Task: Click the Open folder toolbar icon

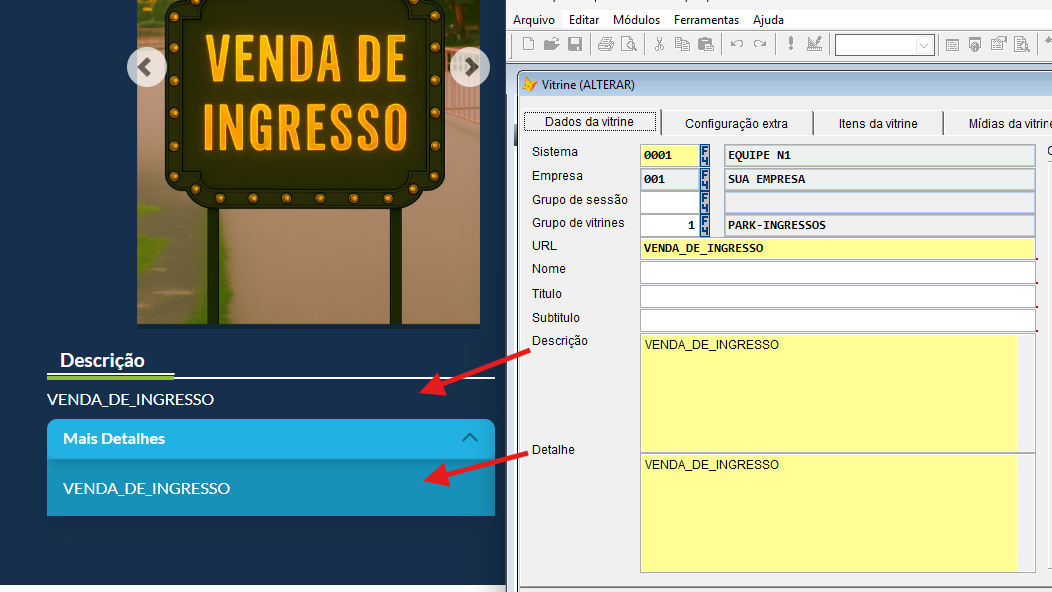Action: tap(551, 44)
